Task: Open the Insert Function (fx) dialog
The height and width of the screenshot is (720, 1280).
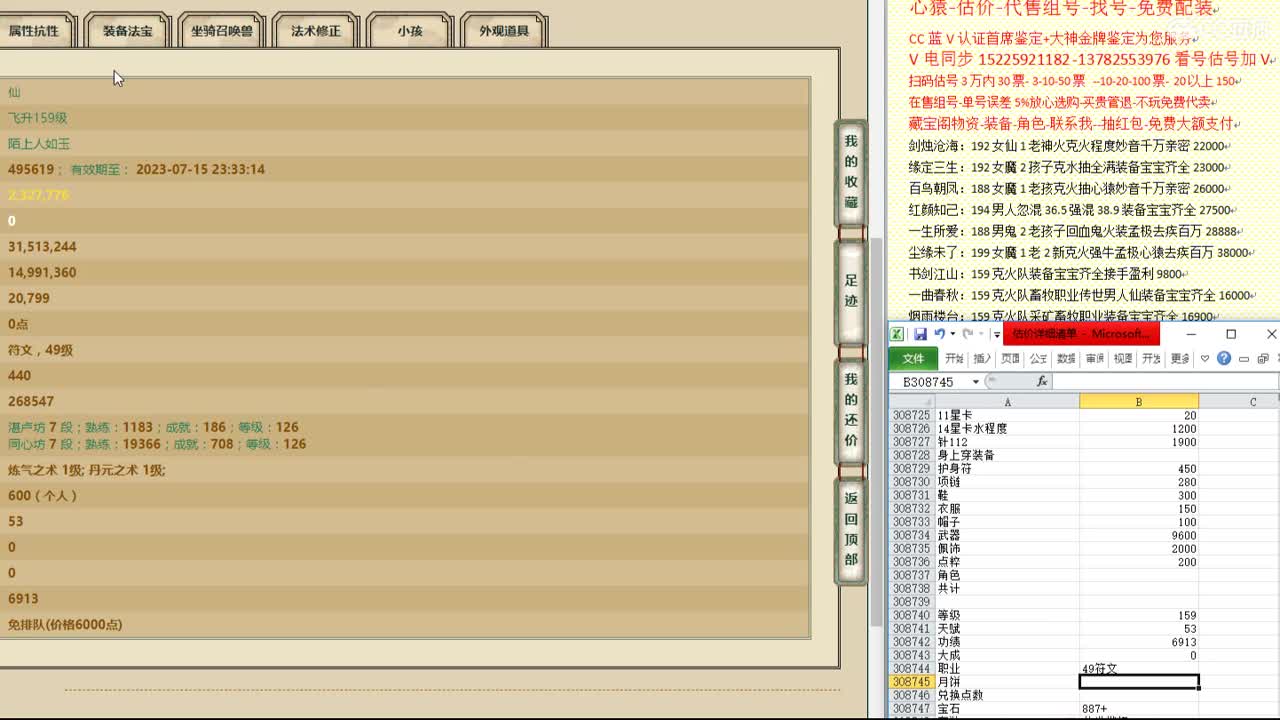Action: [1042, 380]
